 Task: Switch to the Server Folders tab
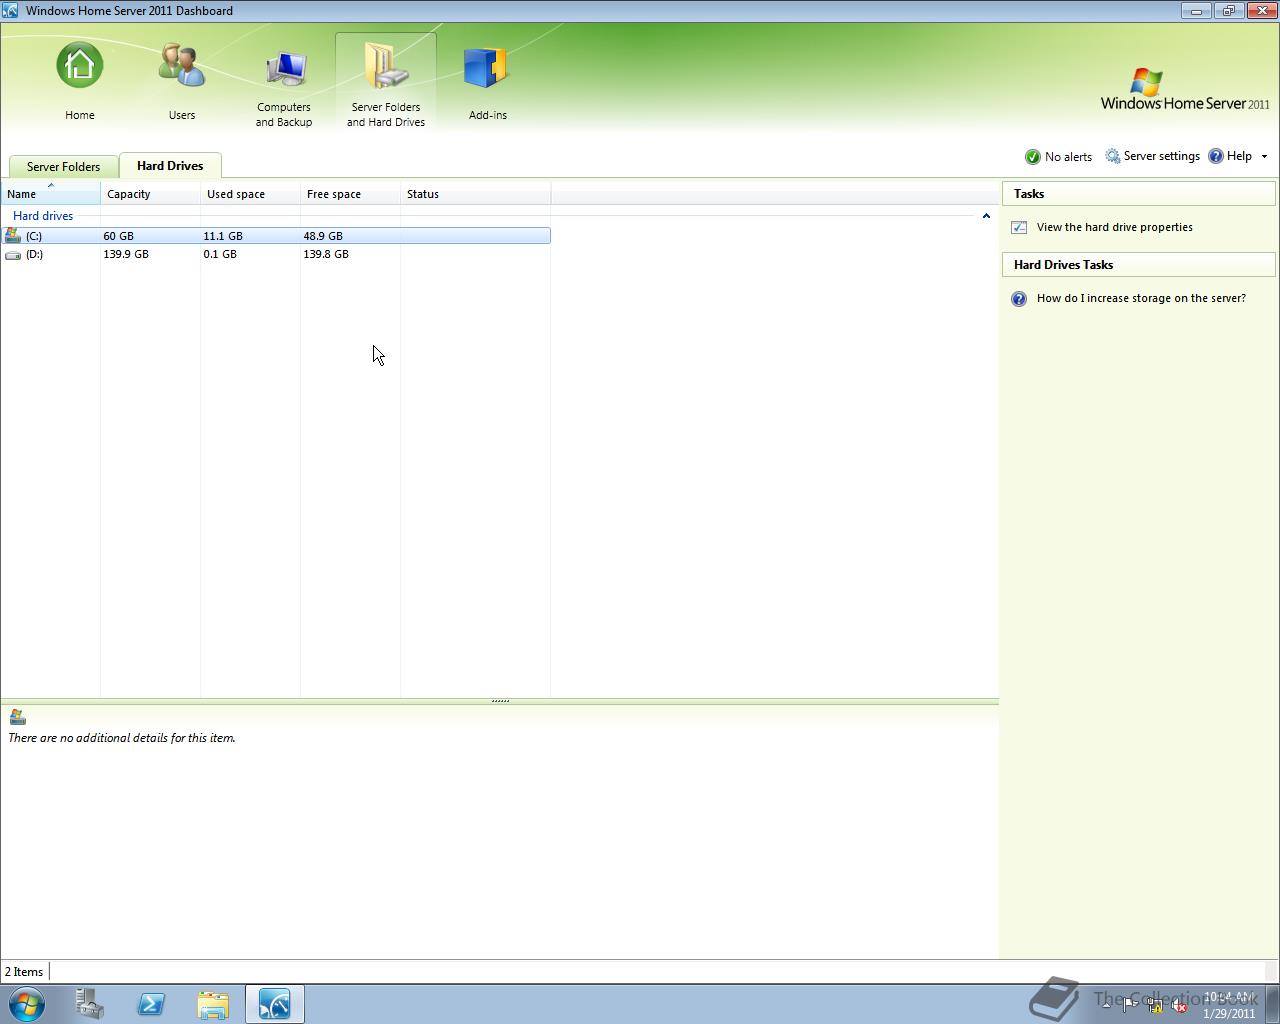tap(63, 167)
